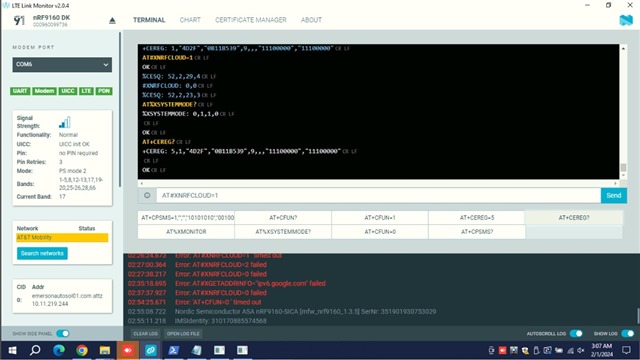Run the AT+CFUN? macro button
The width and height of the screenshot is (640, 360).
[283, 218]
